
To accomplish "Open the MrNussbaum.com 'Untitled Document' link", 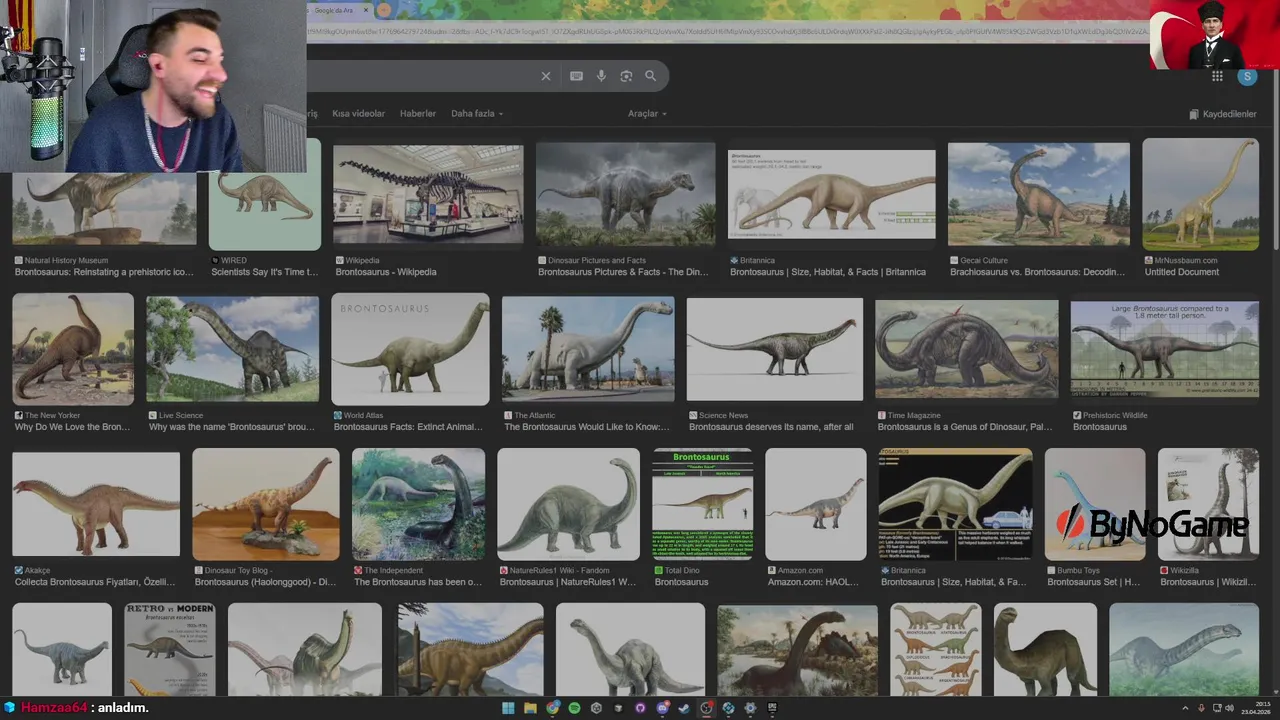I will coord(1182,272).
